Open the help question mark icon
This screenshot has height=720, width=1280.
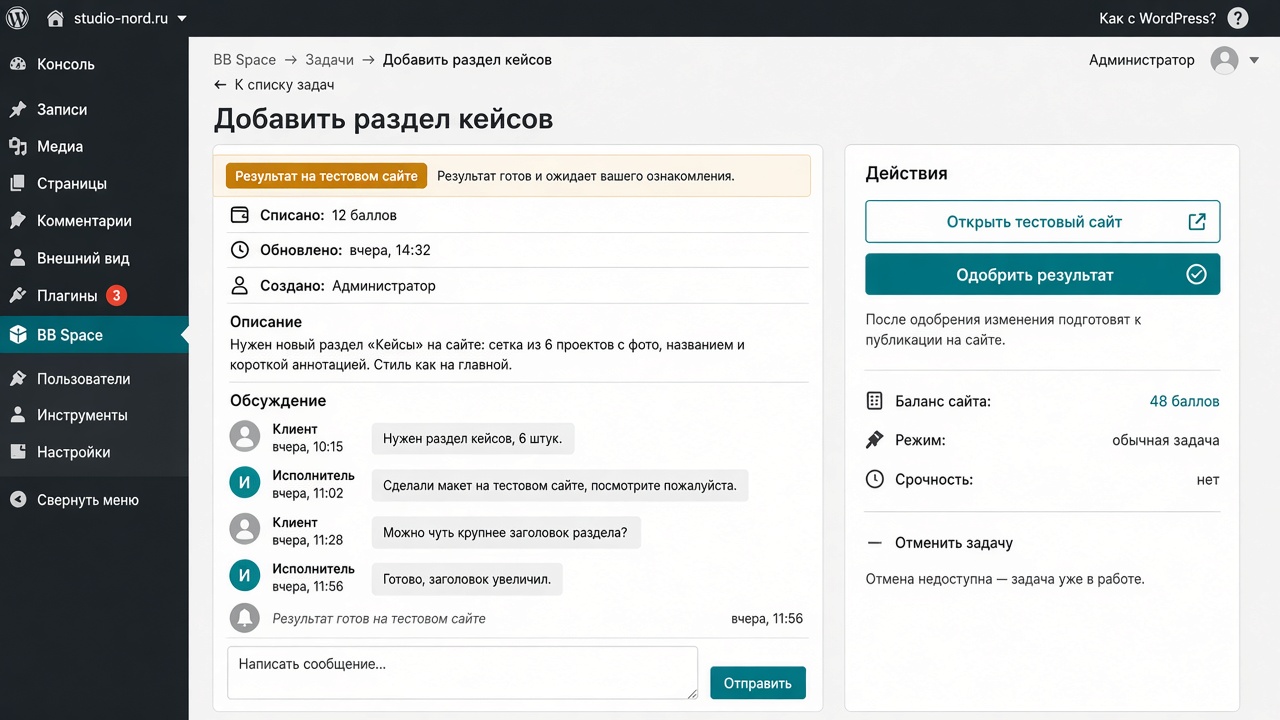tap(1238, 18)
